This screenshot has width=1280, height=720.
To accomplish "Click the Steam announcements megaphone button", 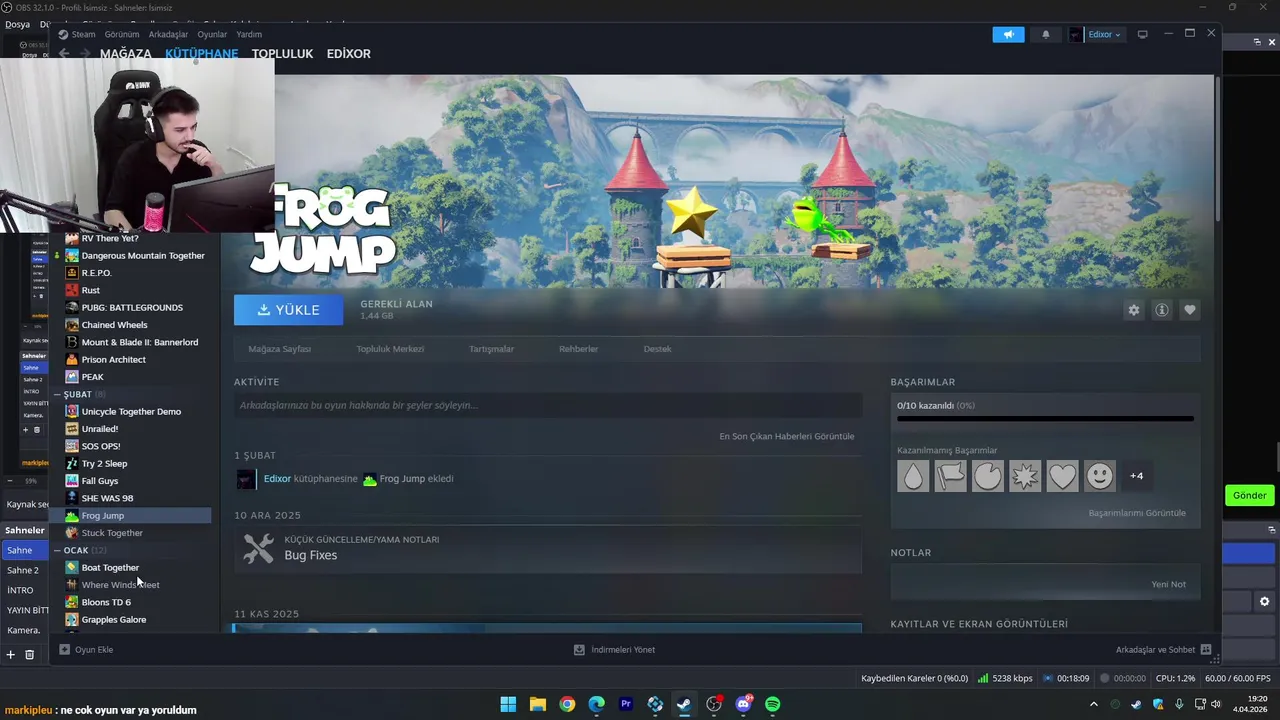I will point(1008,34).
